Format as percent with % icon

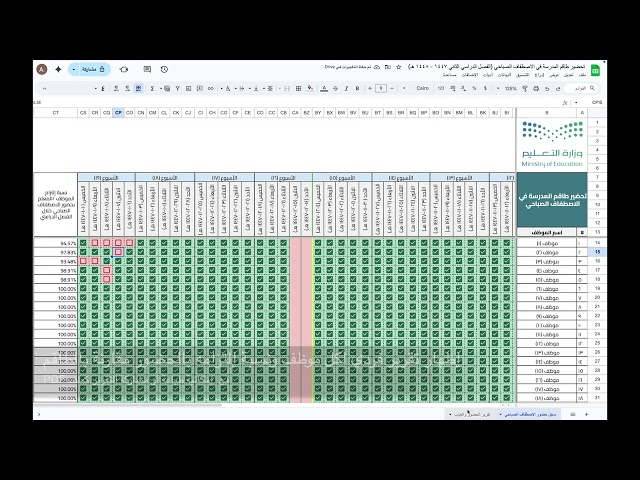pyautogui.click(x=474, y=88)
